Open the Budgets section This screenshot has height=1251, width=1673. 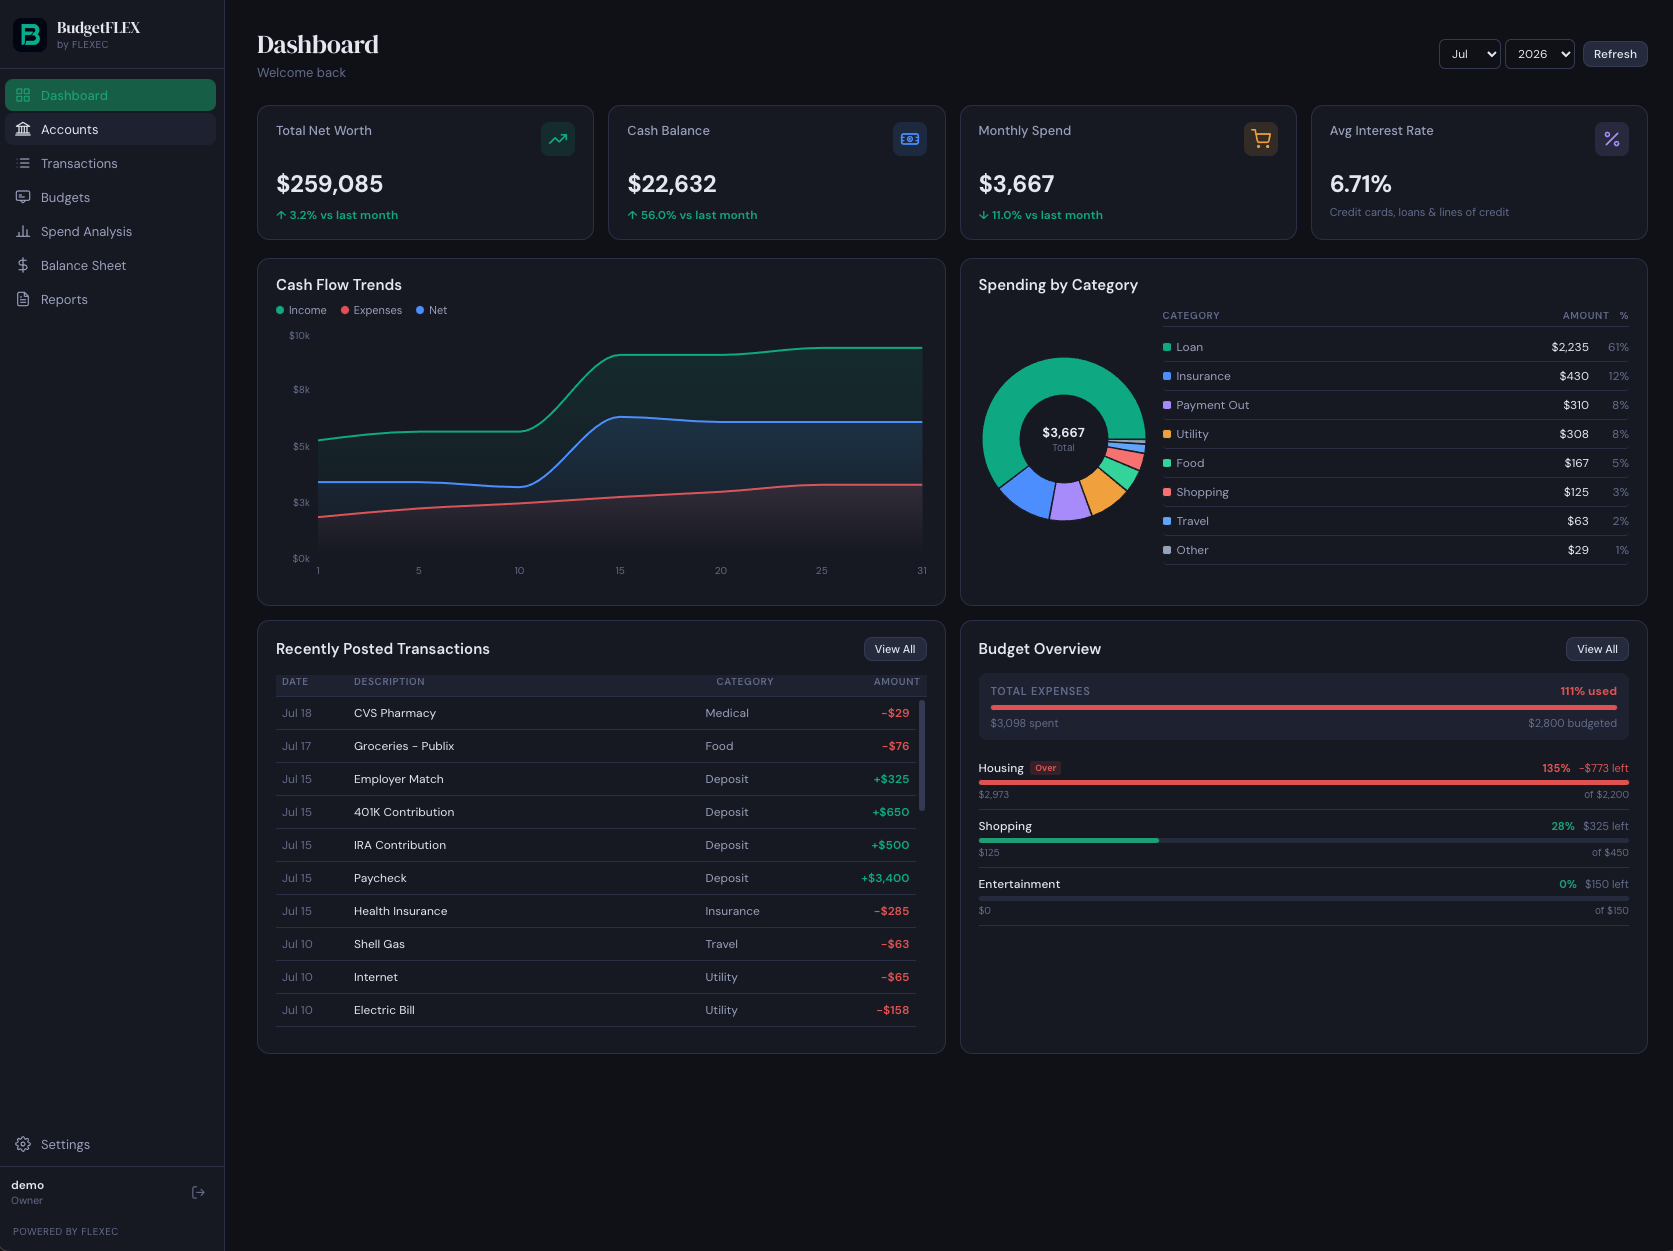point(110,197)
